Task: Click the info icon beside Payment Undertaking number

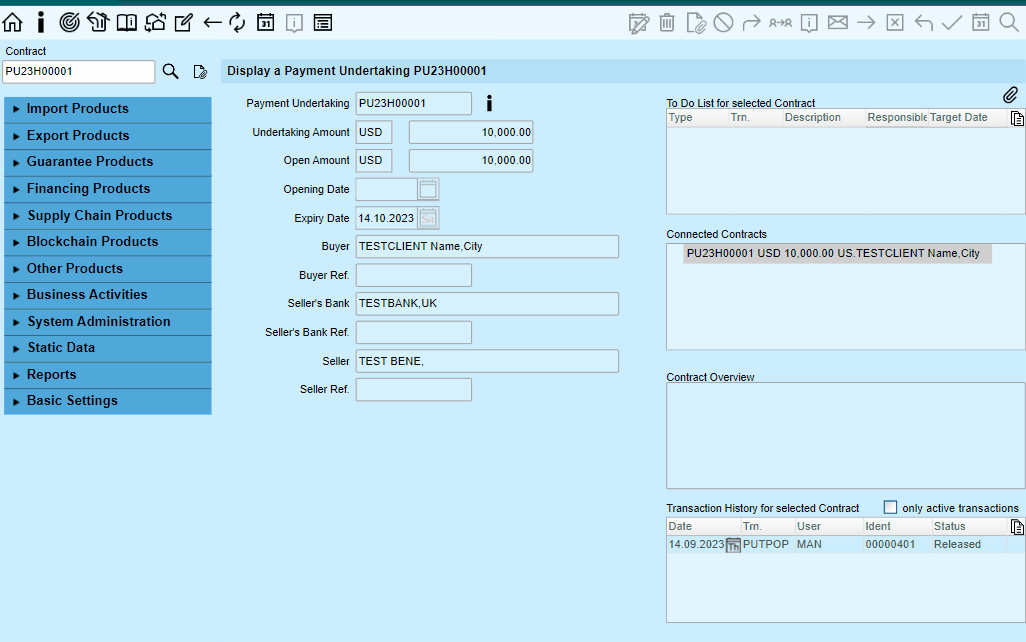Action: point(489,102)
